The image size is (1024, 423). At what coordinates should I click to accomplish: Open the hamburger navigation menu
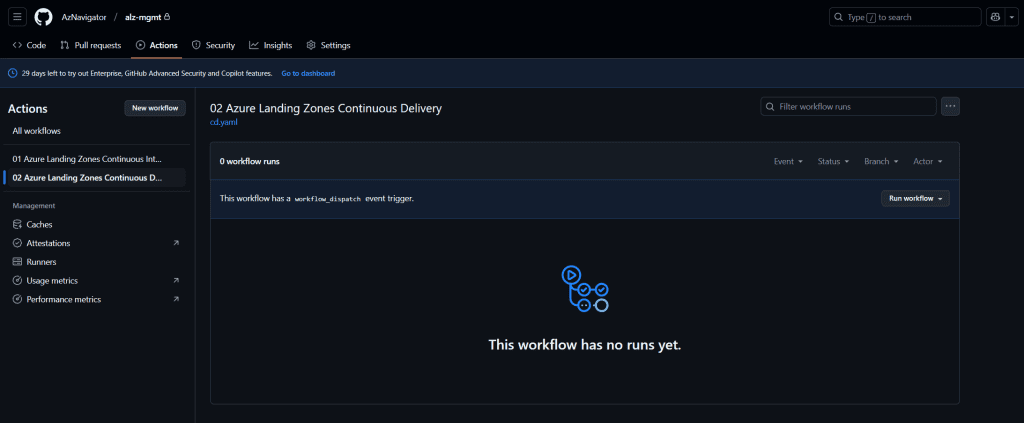pyautogui.click(x=18, y=17)
